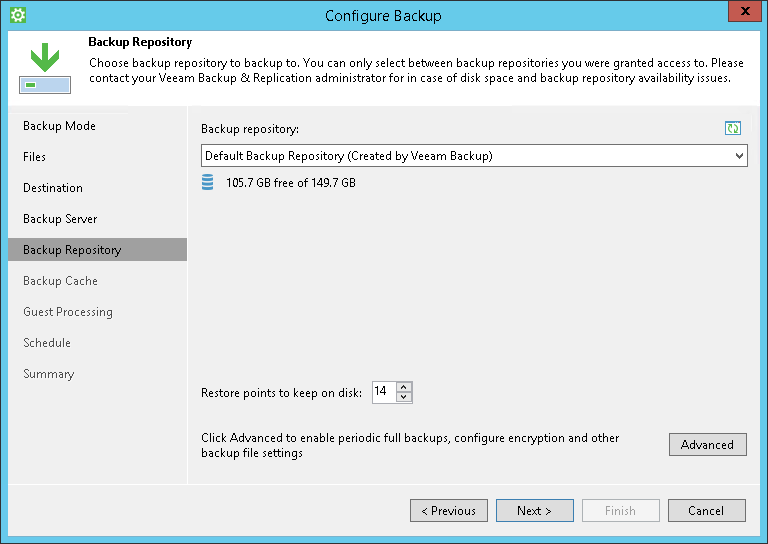Close the Configure Backup window
Image resolution: width=768 pixels, height=544 pixels.
(x=743, y=15)
